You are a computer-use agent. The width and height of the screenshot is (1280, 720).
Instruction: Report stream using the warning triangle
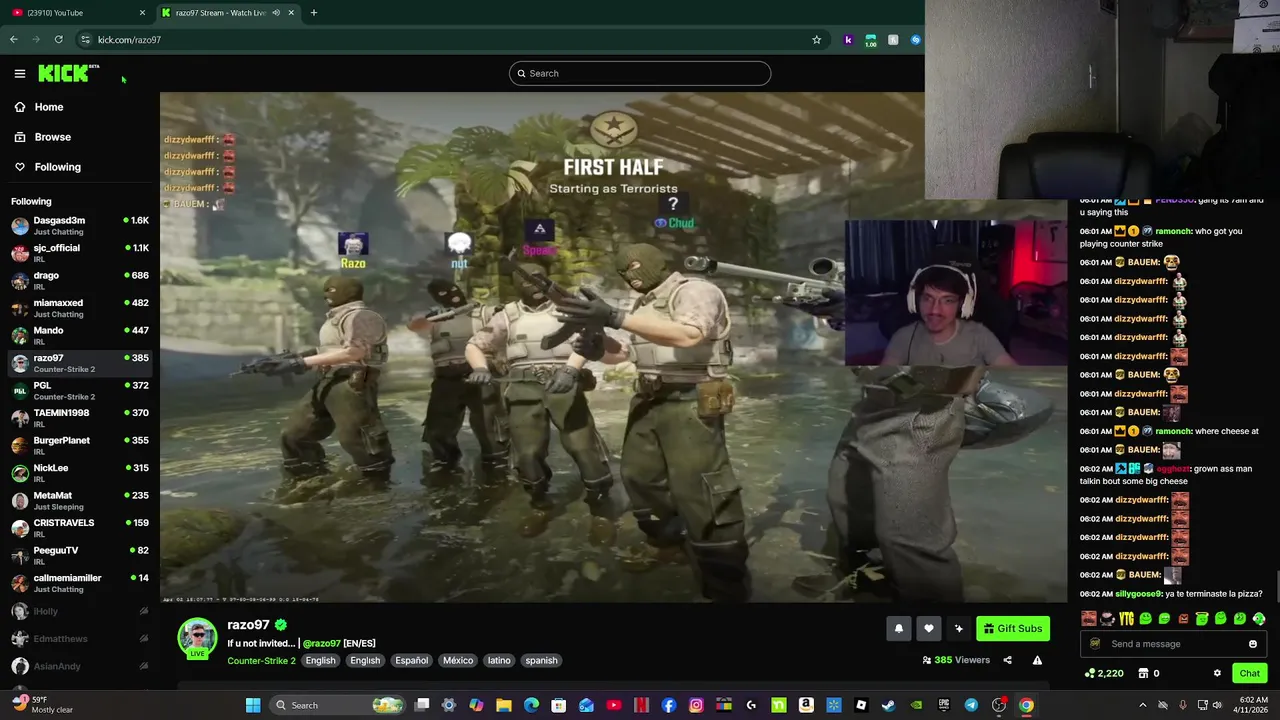pos(1037,660)
